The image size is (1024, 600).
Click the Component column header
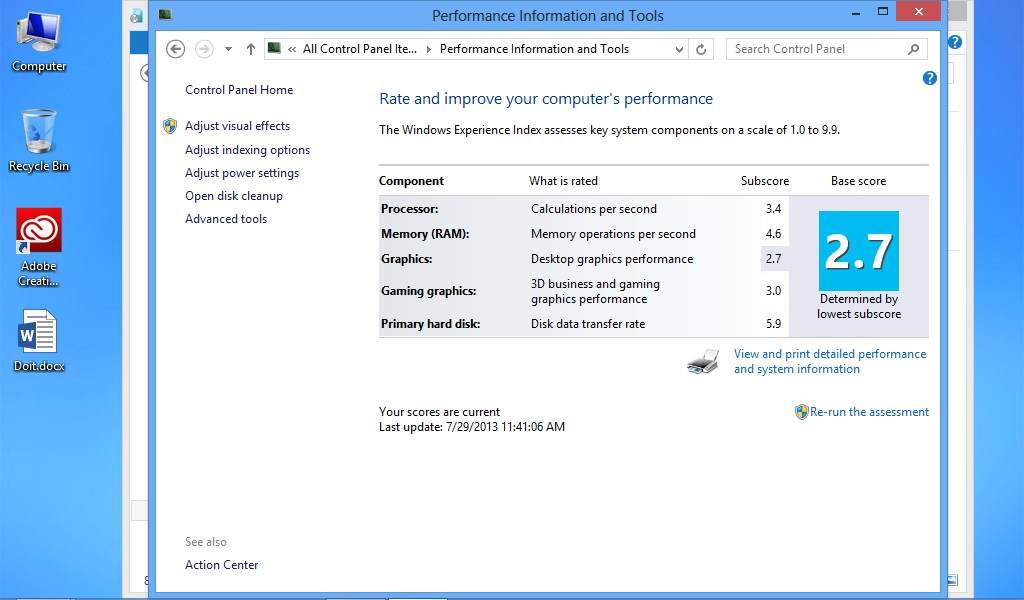[411, 181]
